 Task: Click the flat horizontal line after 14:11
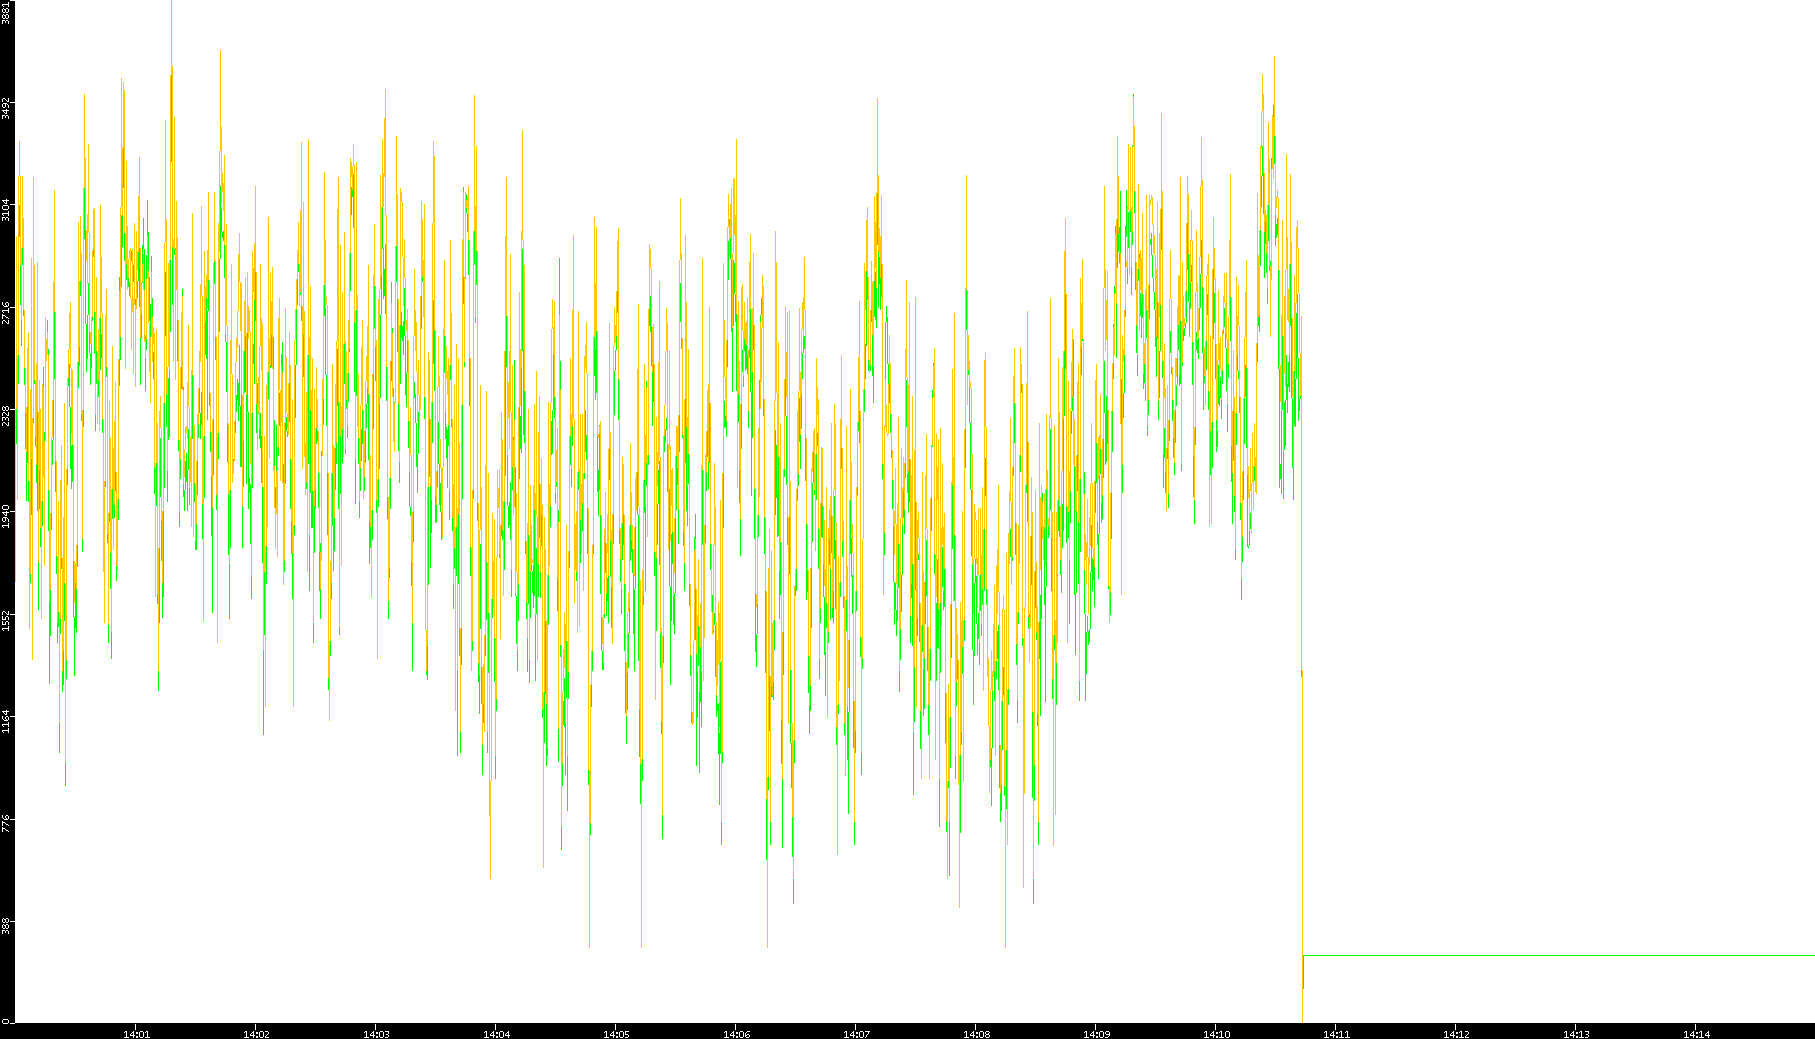[1560, 956]
